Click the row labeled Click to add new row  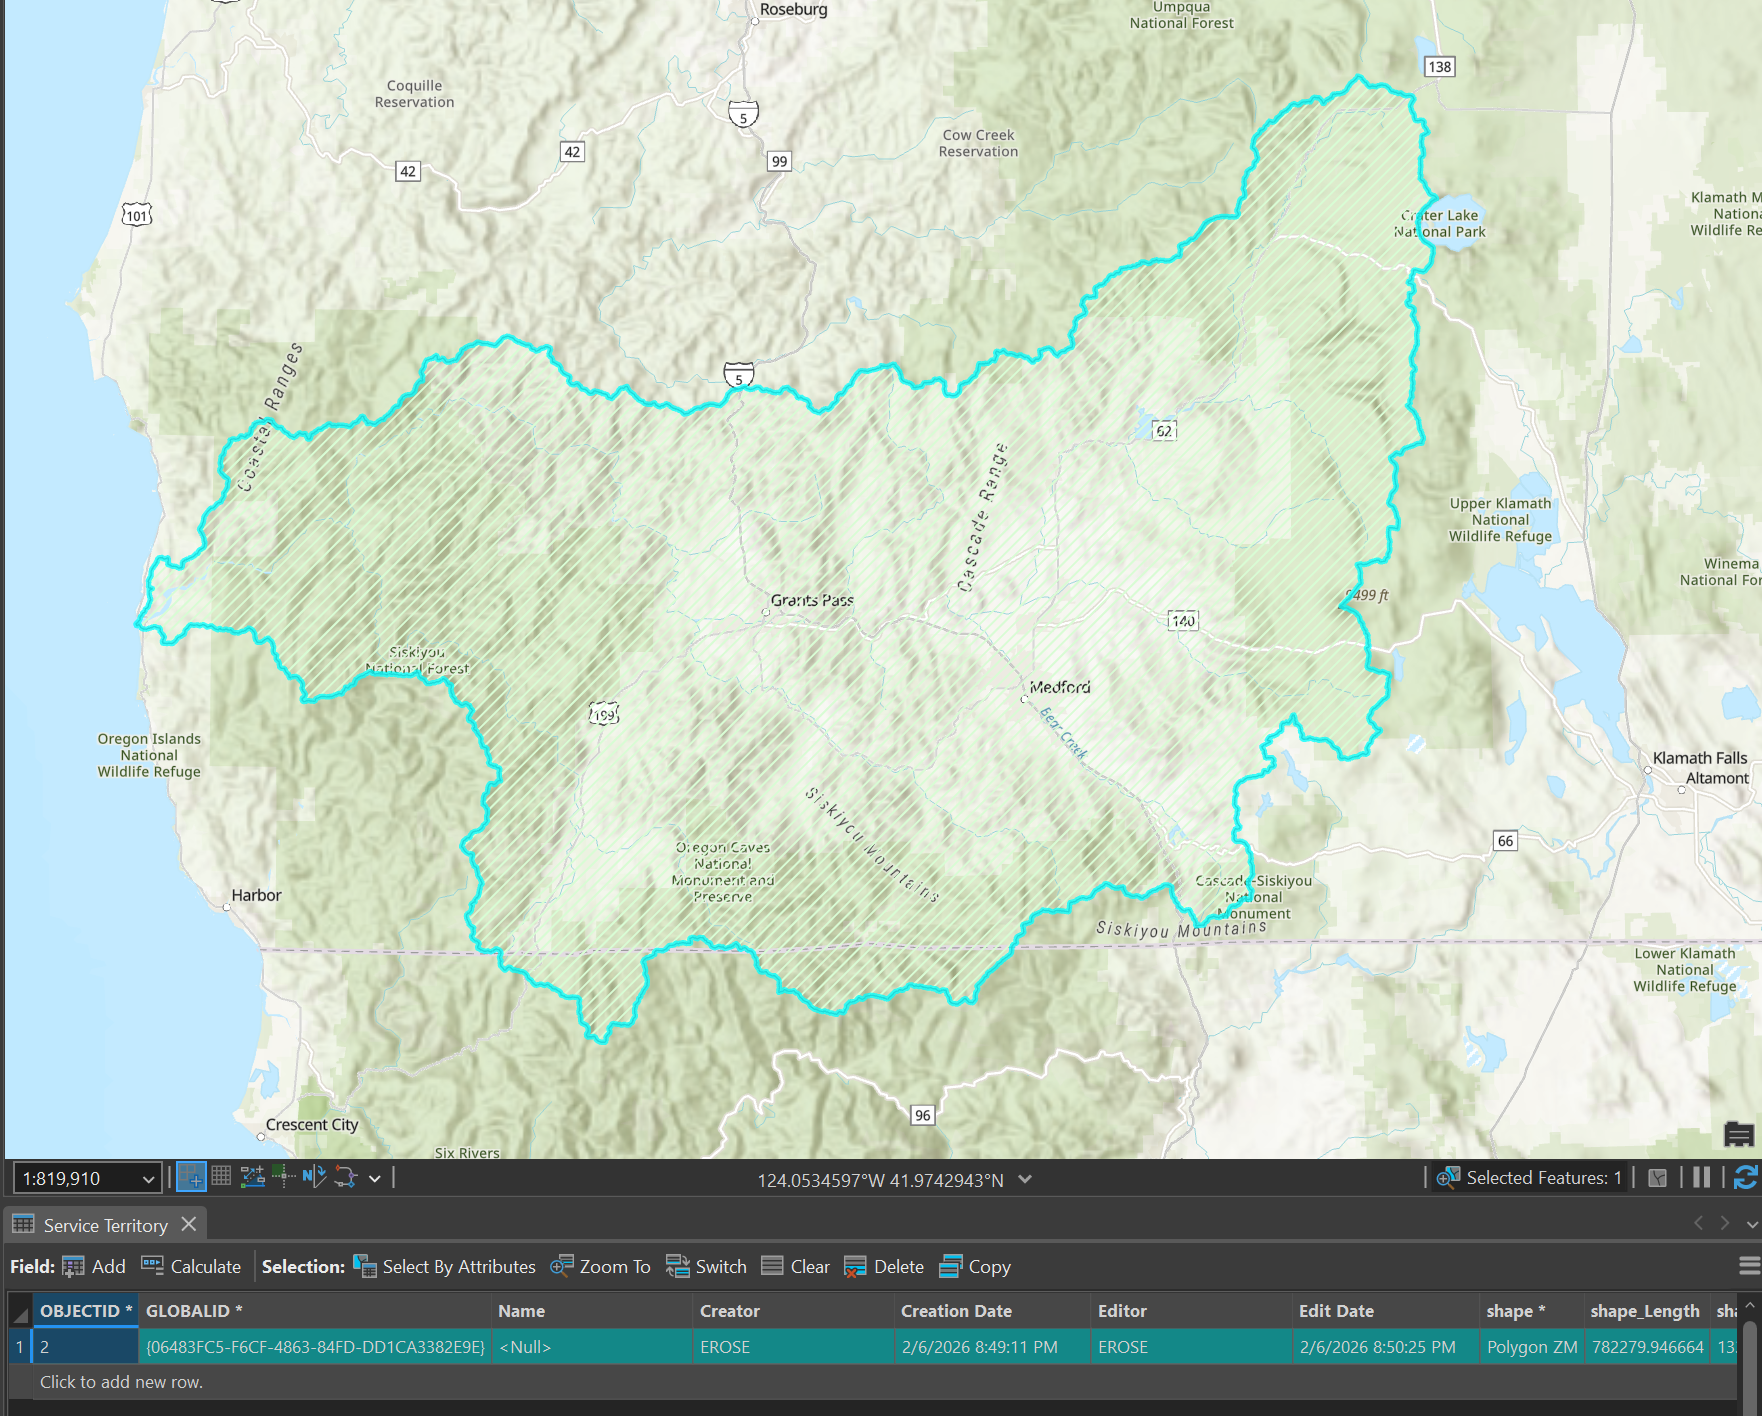tap(121, 1382)
